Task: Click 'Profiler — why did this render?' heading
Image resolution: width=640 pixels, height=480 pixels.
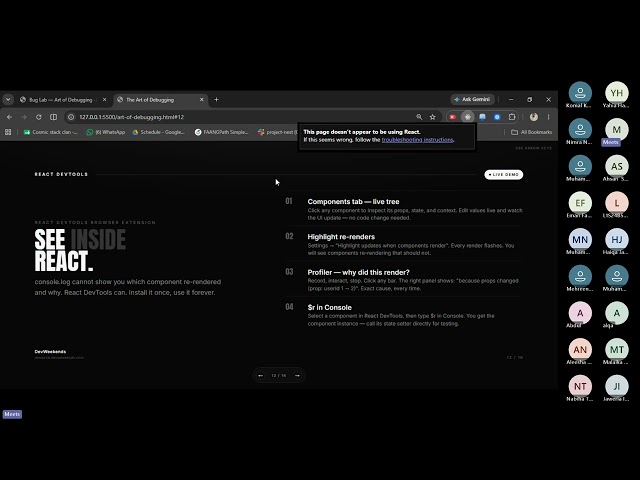Action: point(358,272)
